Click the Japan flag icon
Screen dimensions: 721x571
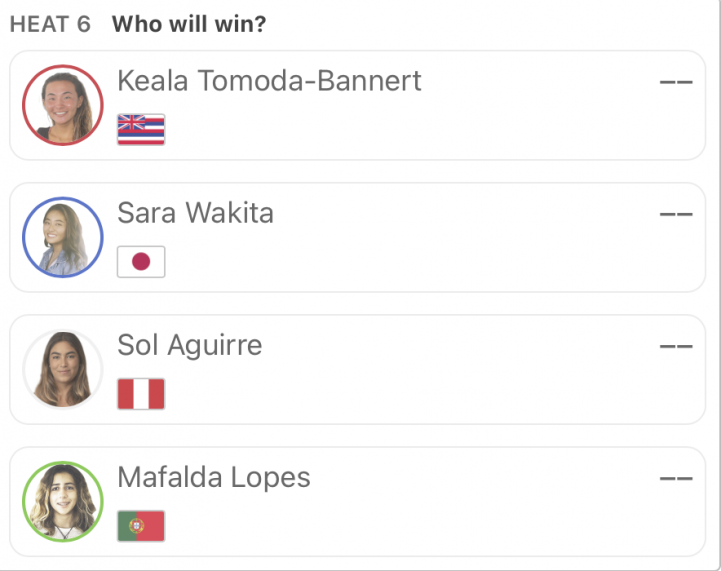(141, 262)
